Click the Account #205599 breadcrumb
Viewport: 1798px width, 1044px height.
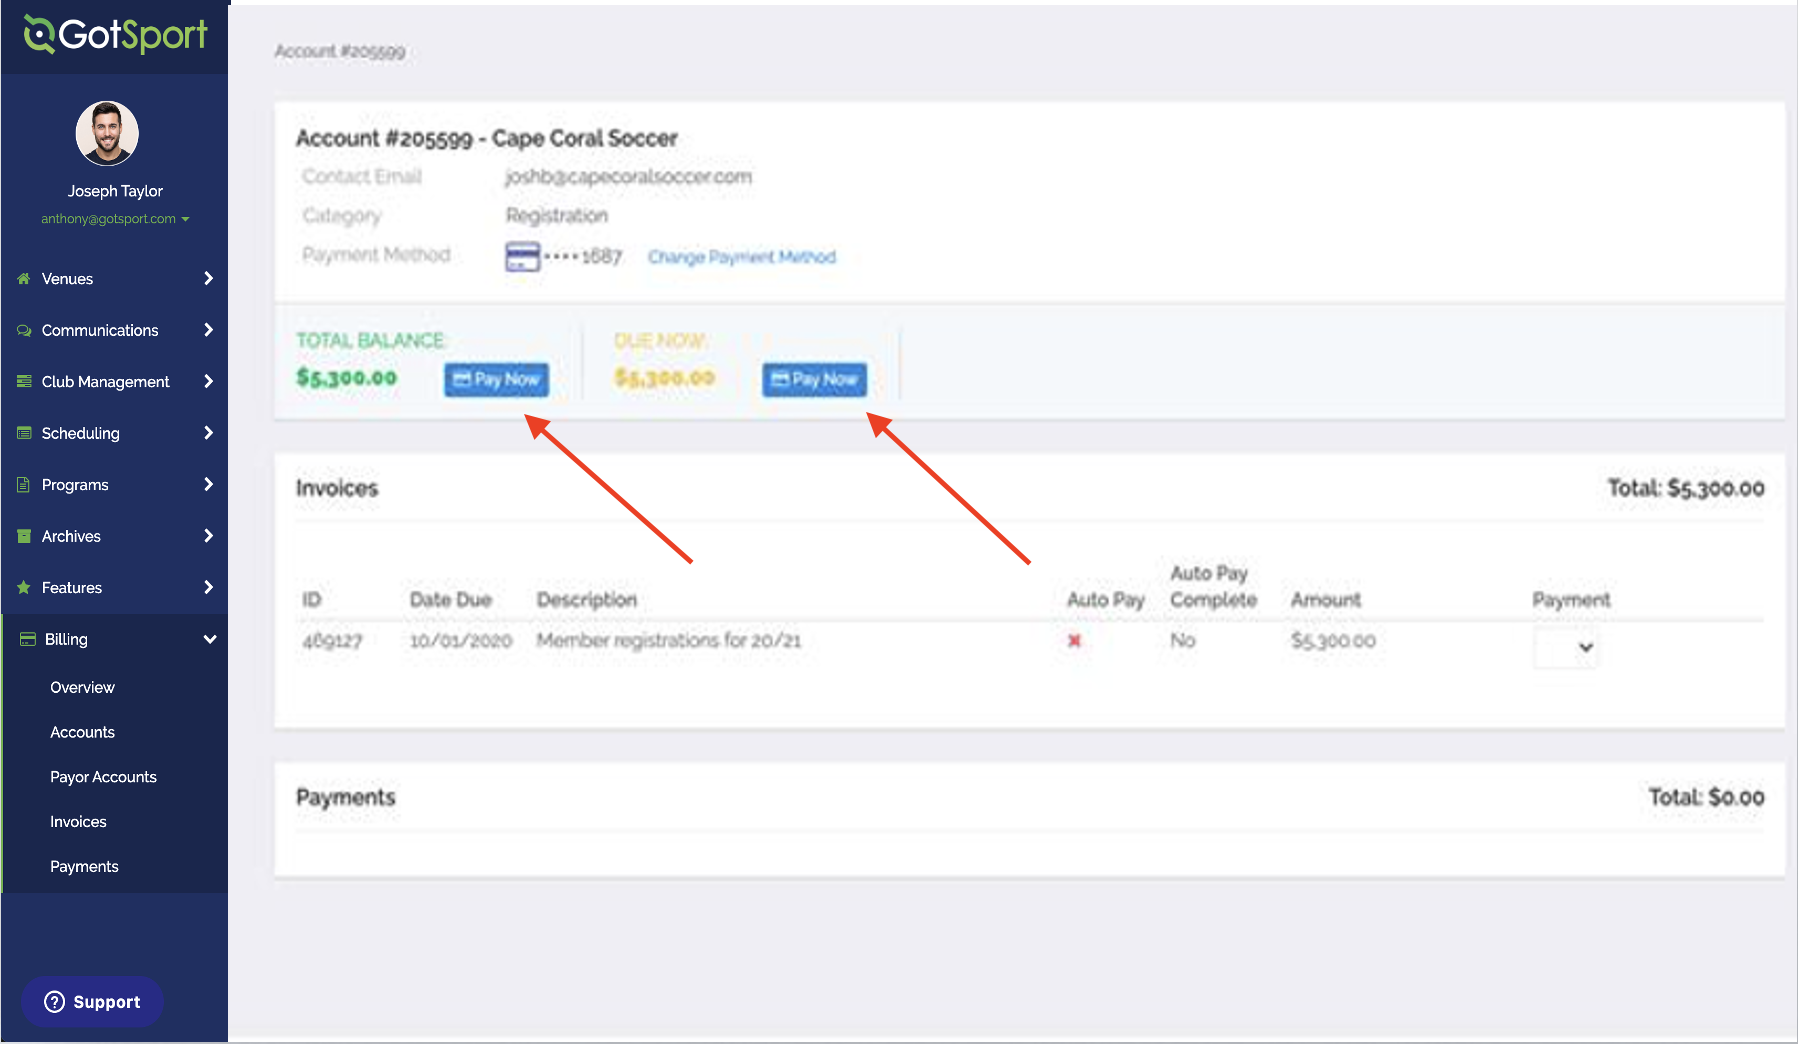(x=340, y=51)
